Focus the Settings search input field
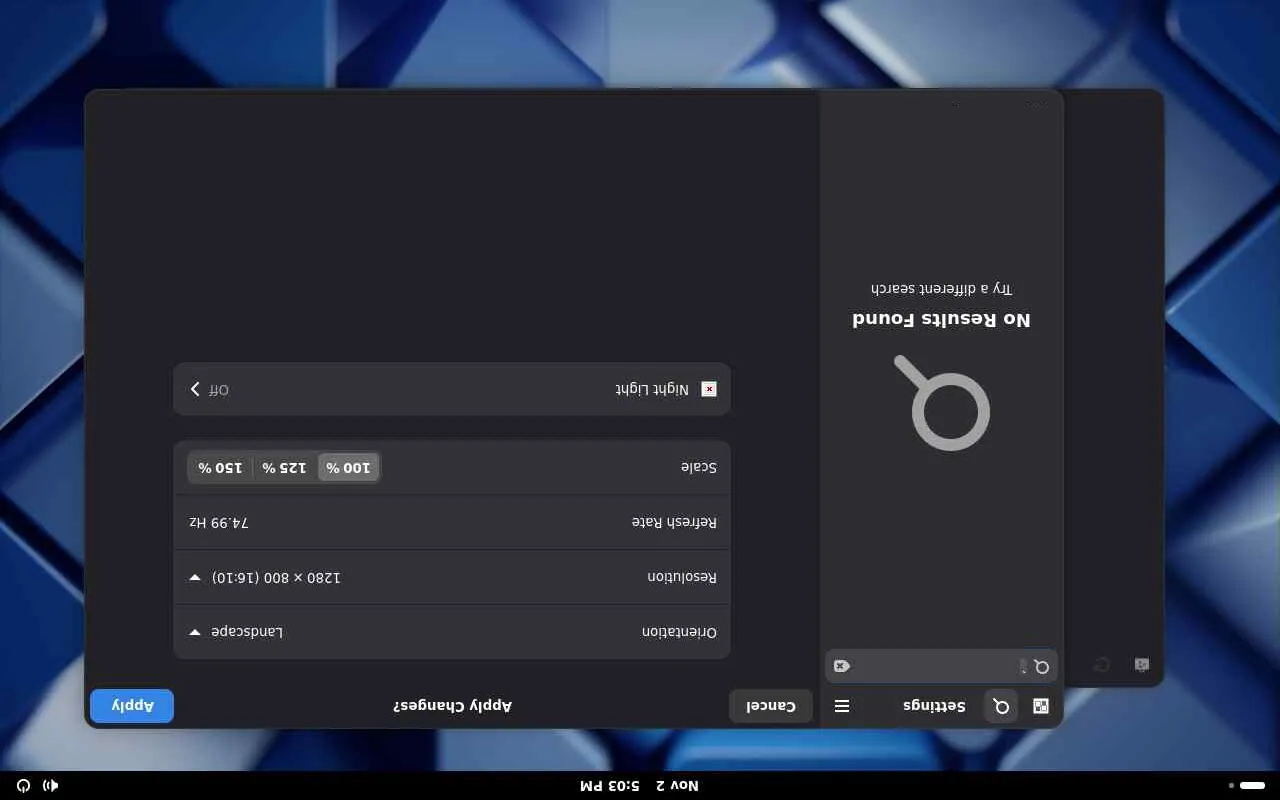This screenshot has height=800, width=1280. (x=941, y=666)
